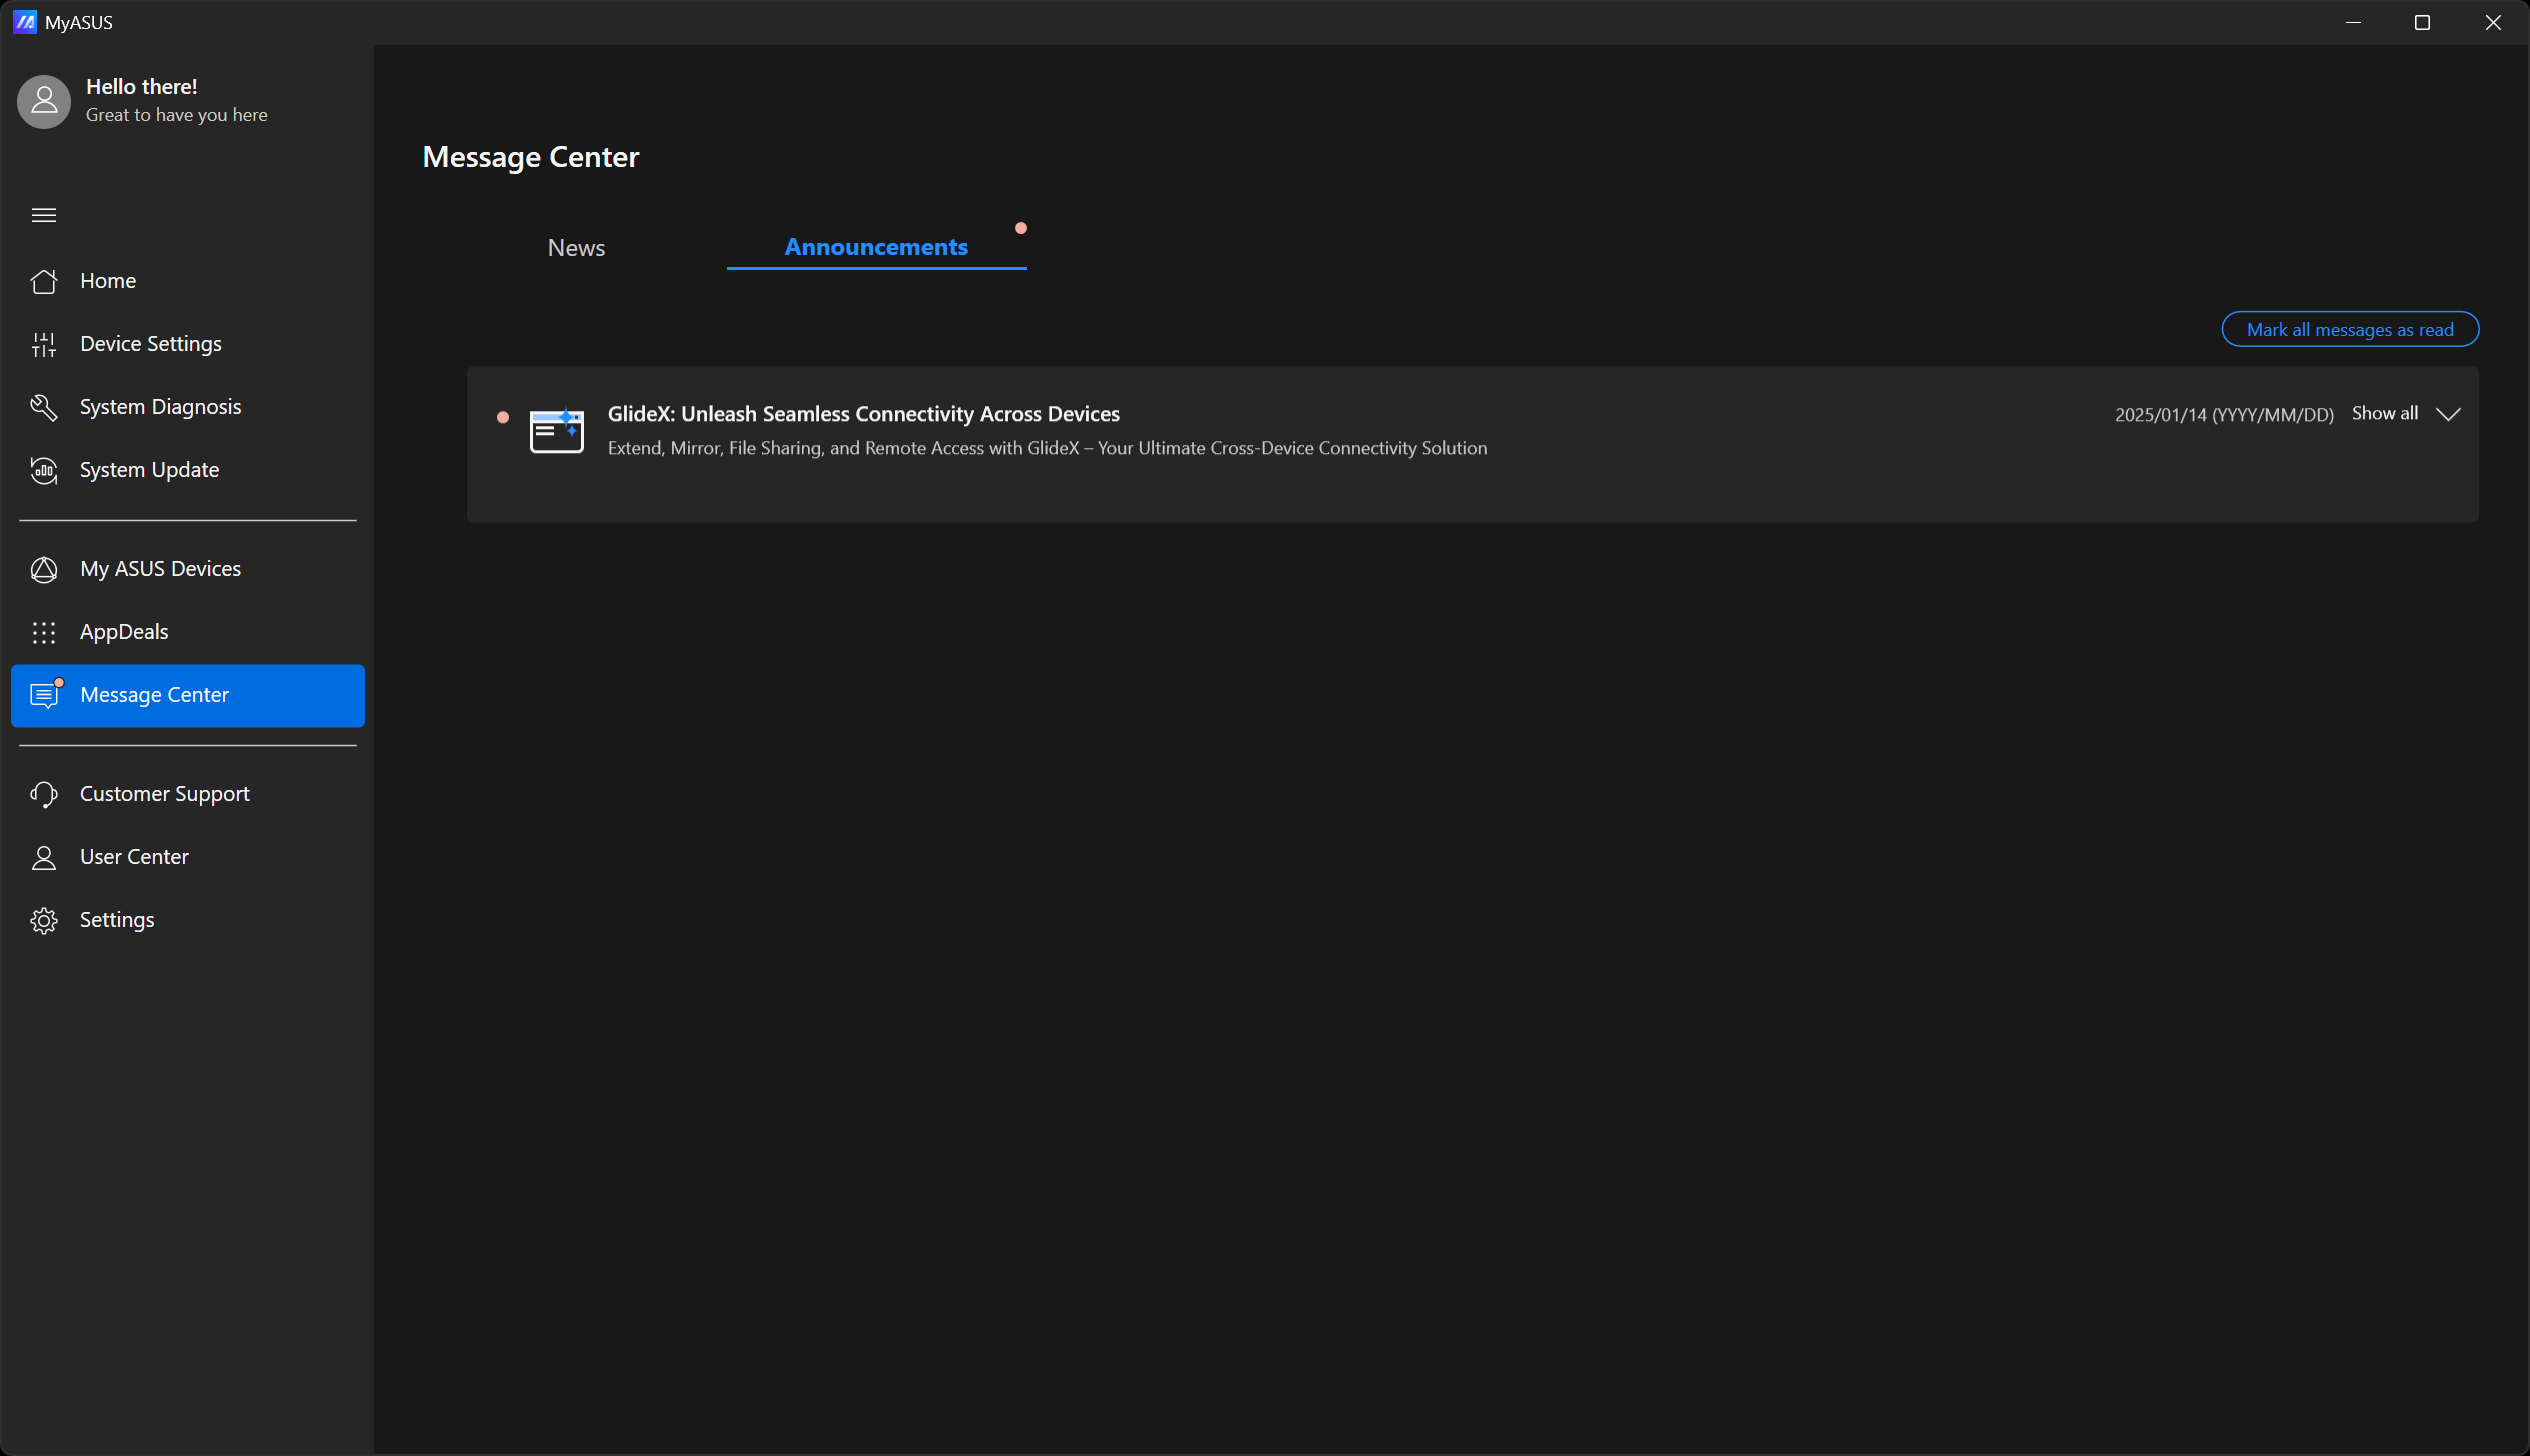The height and width of the screenshot is (1456, 2530).
Task: Switch to the News tab
Action: [576, 248]
